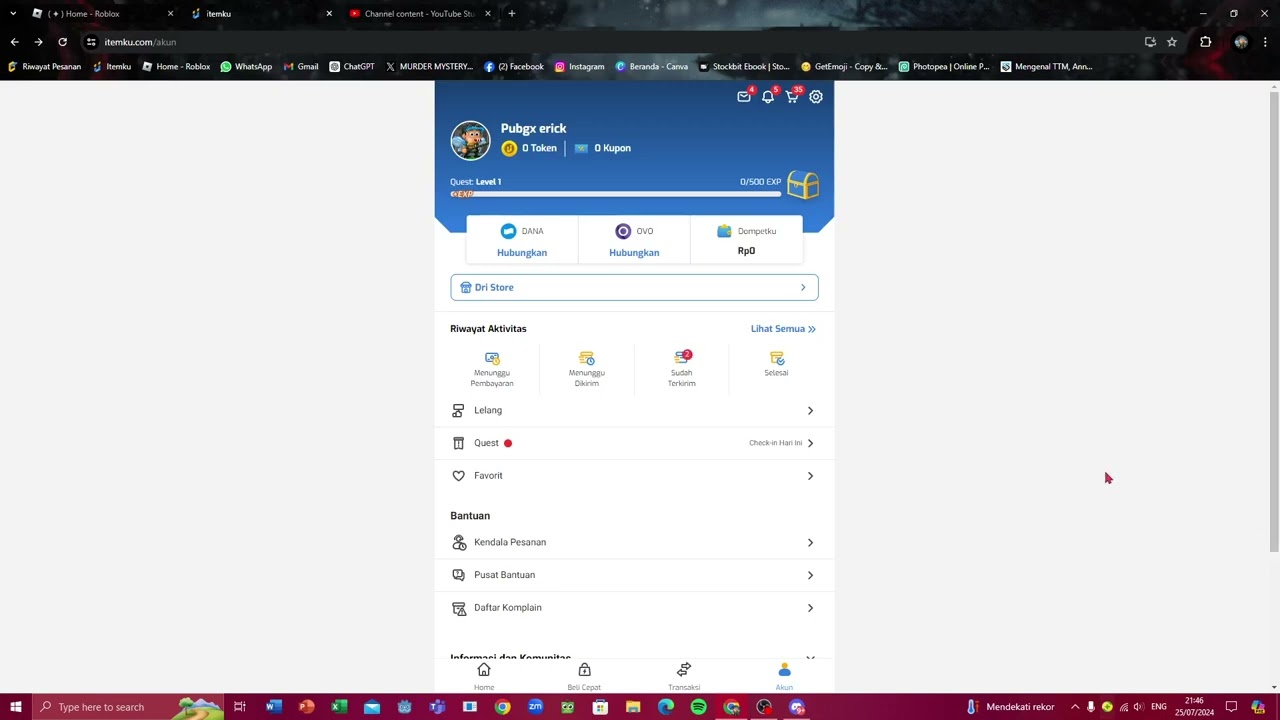This screenshot has width=1280, height=720.
Task: Go to Home bottom tab
Action: (484, 676)
